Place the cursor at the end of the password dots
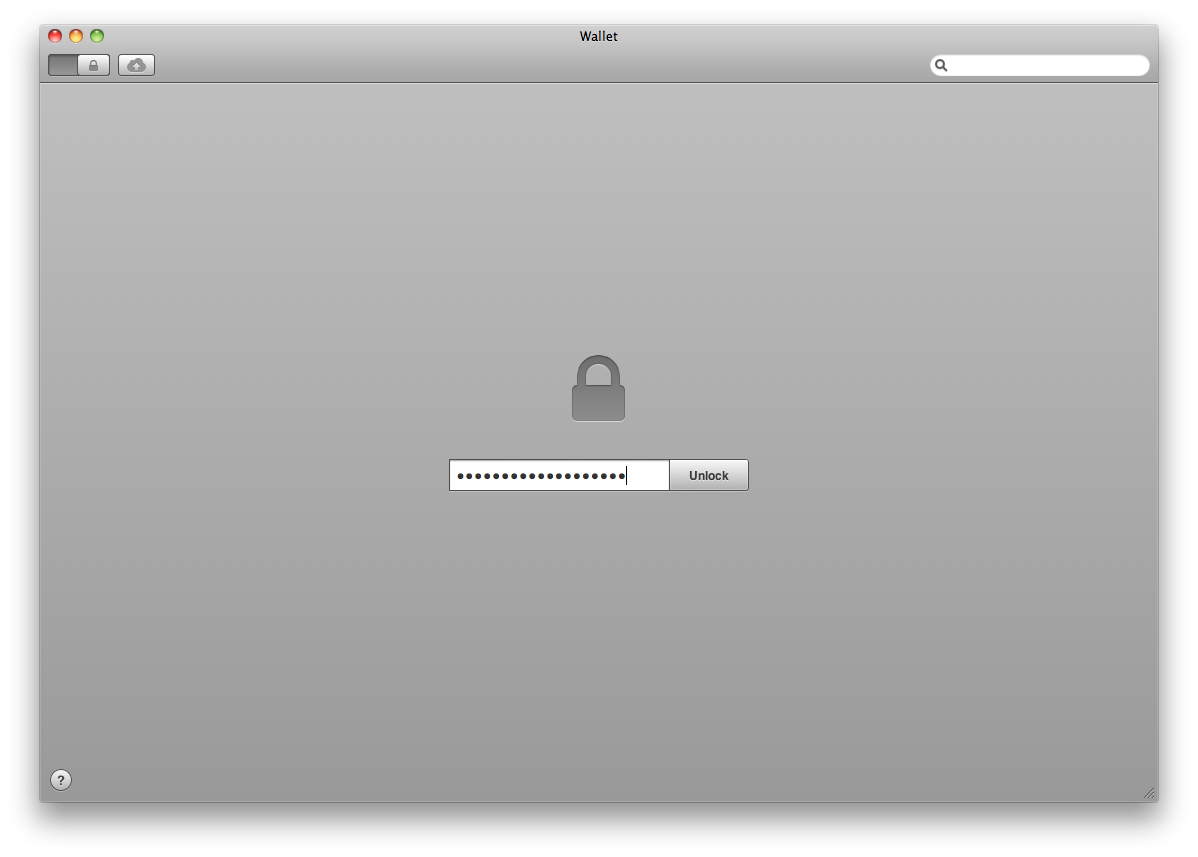The height and width of the screenshot is (857, 1198). [x=627, y=476]
